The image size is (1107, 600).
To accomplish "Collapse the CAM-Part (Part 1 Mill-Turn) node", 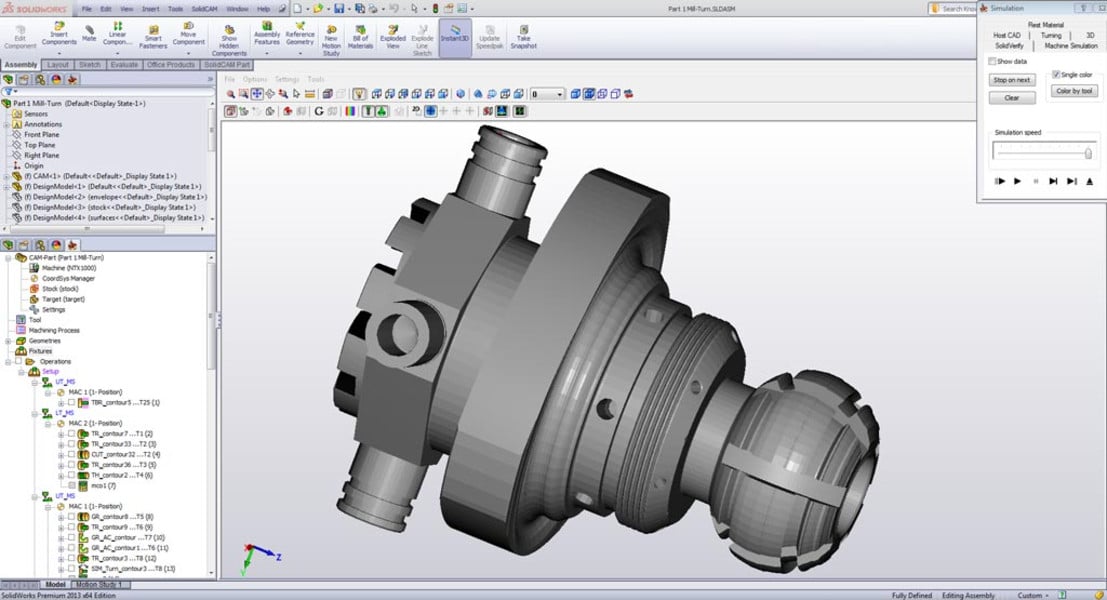I will click(x=8, y=258).
